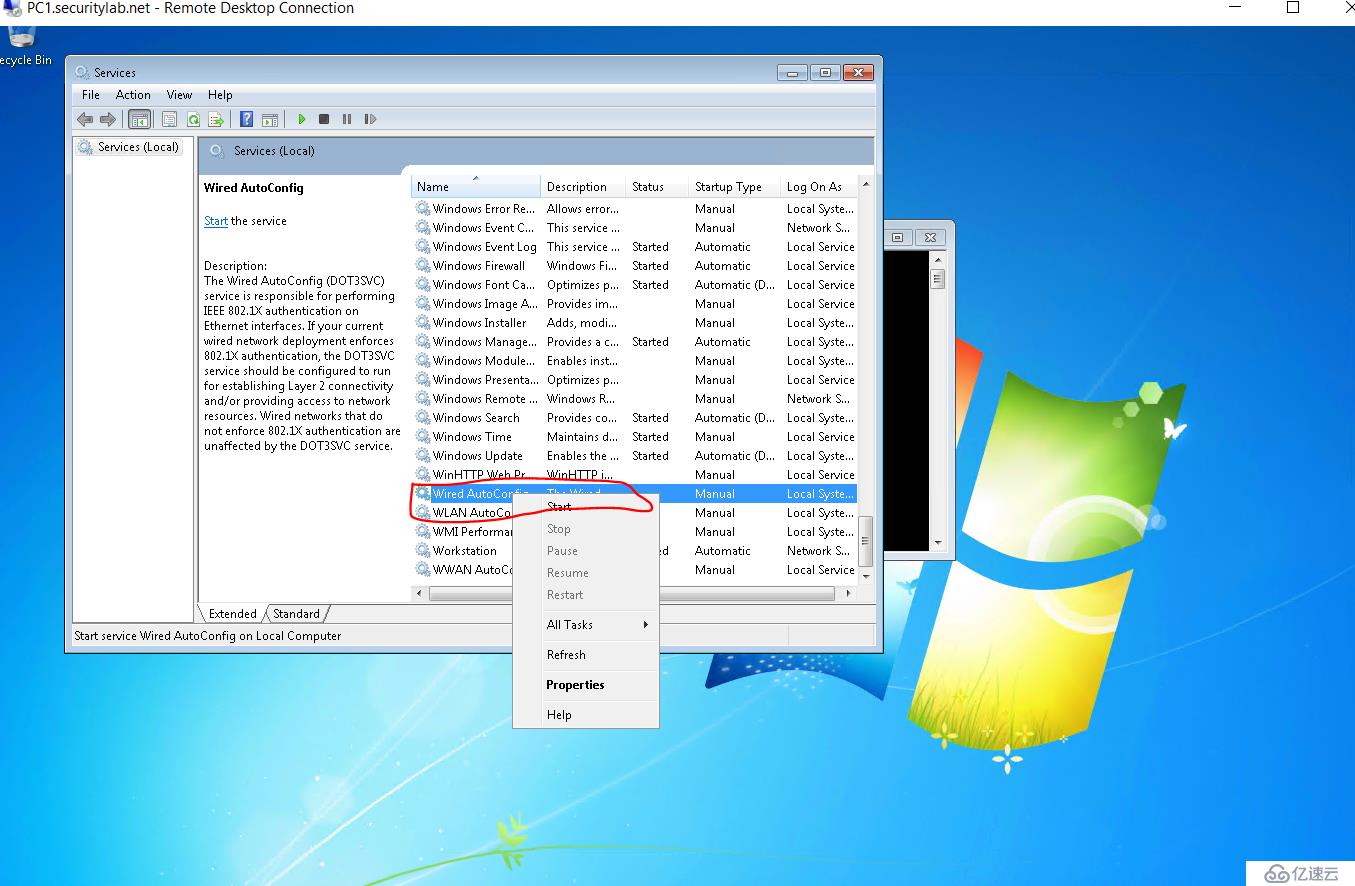Sort by the Log On As column header

pos(819,187)
